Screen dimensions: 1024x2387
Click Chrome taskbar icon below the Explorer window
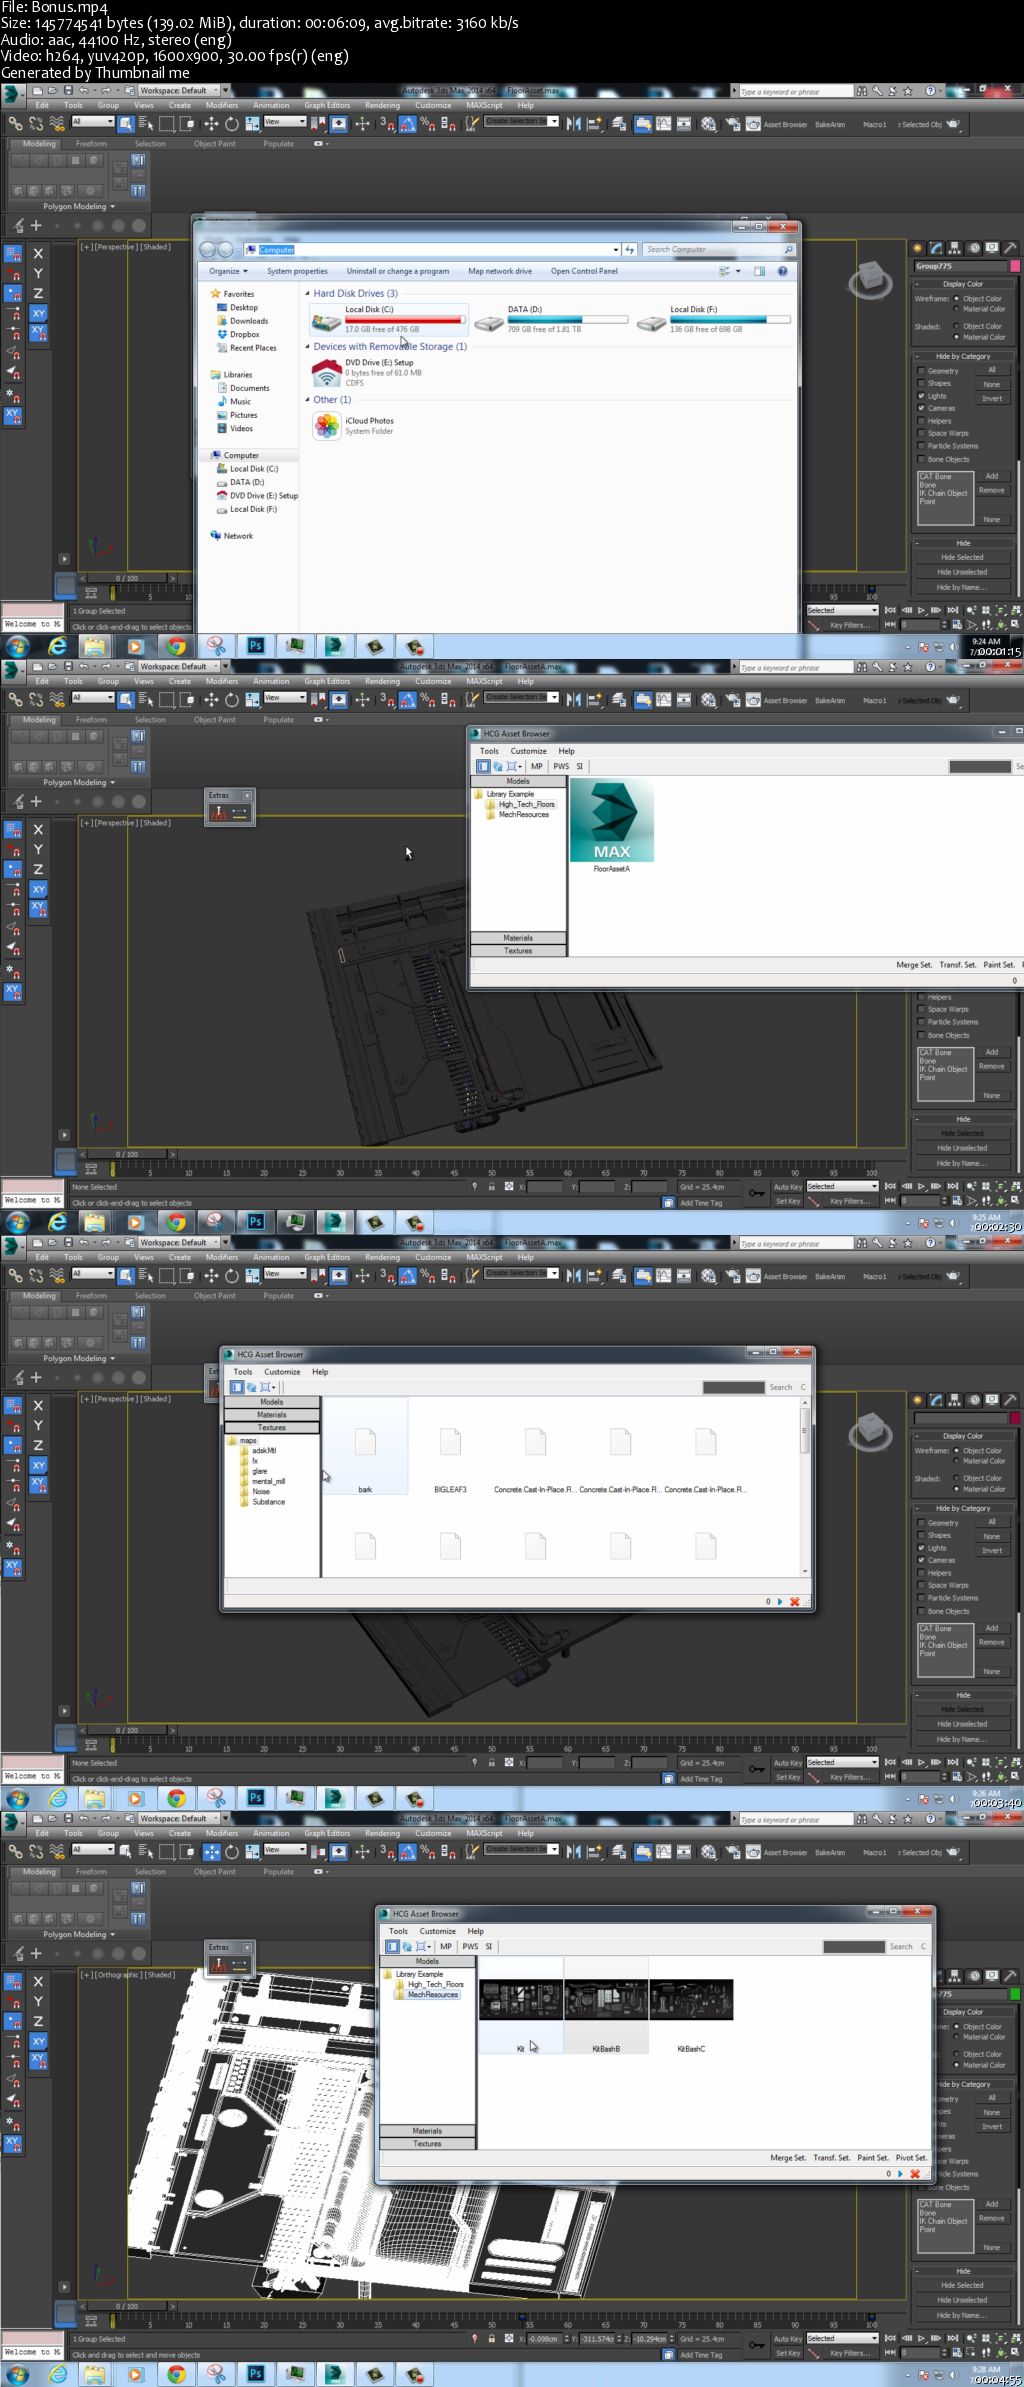coord(176,646)
